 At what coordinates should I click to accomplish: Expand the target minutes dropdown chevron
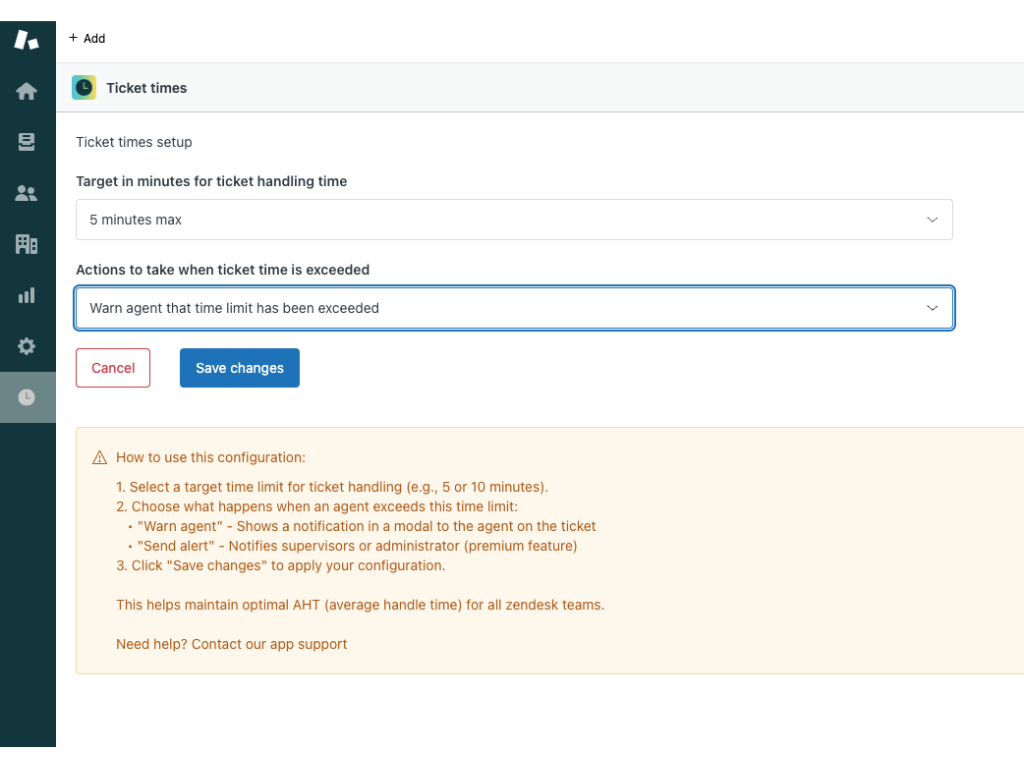[x=932, y=220]
